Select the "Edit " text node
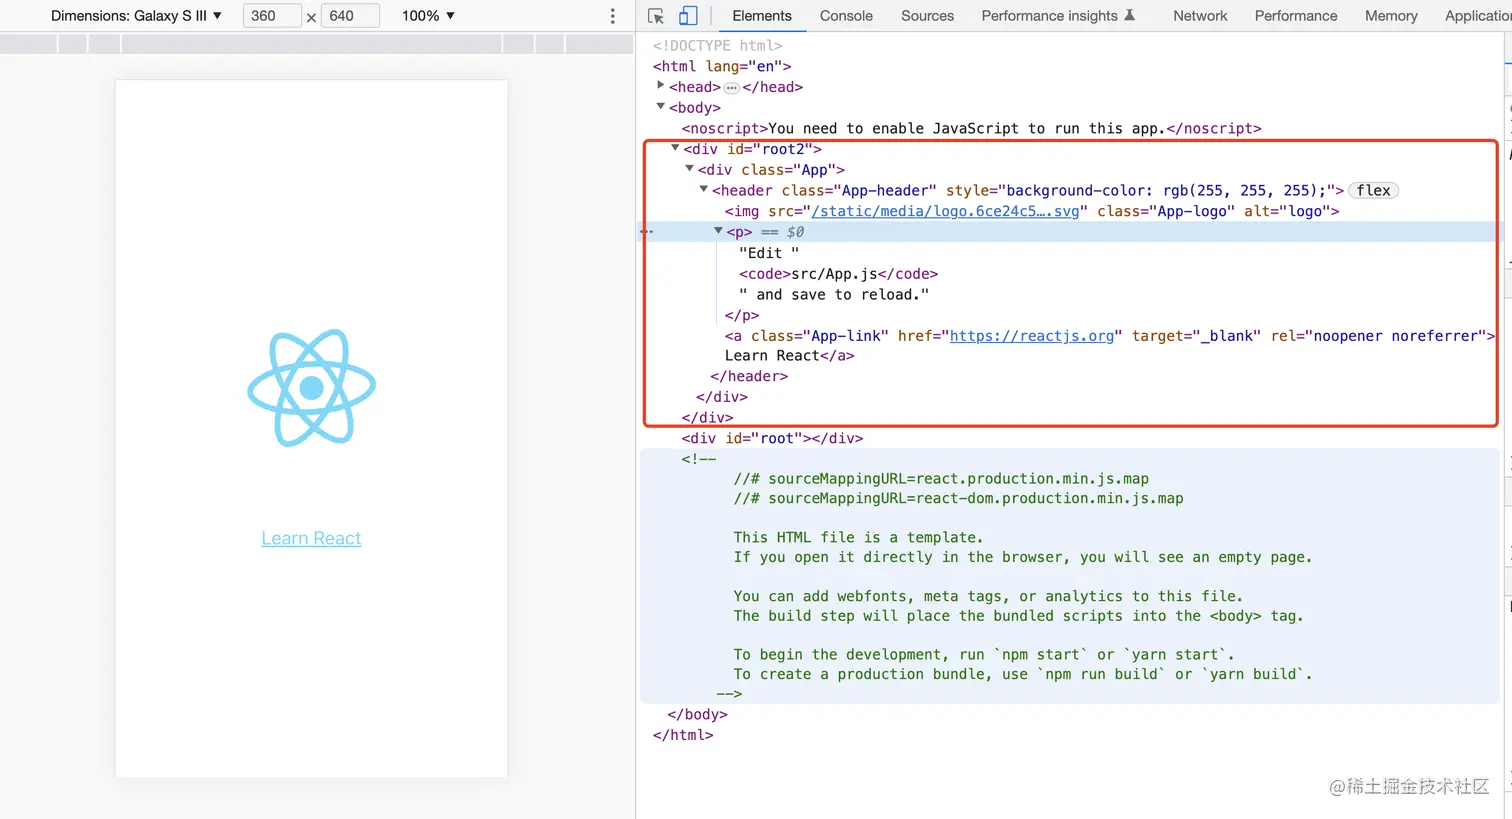The image size is (1512, 819). pyautogui.click(x=769, y=253)
